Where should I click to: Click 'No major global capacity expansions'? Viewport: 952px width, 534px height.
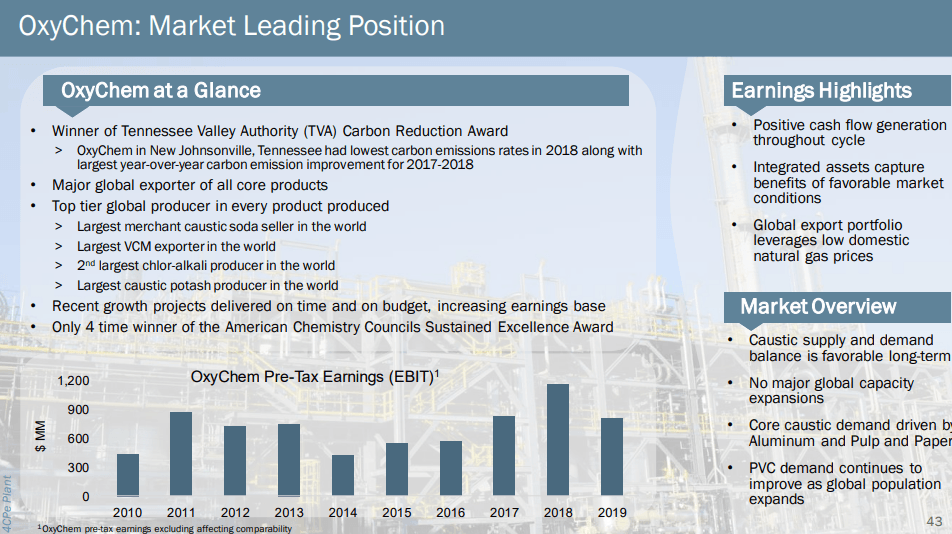pos(831,391)
